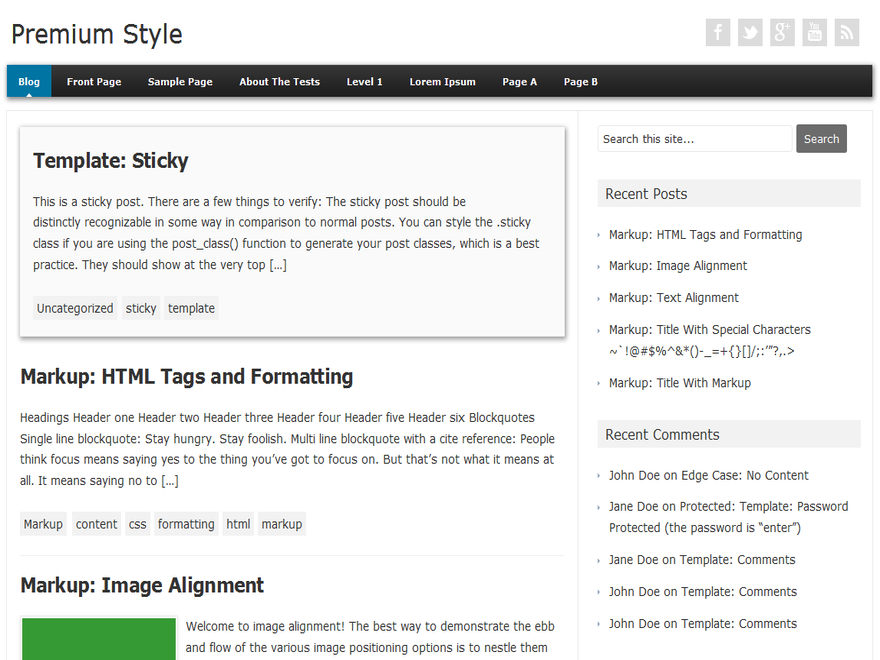Click the Search button
The width and height of the screenshot is (880, 660).
(x=821, y=138)
